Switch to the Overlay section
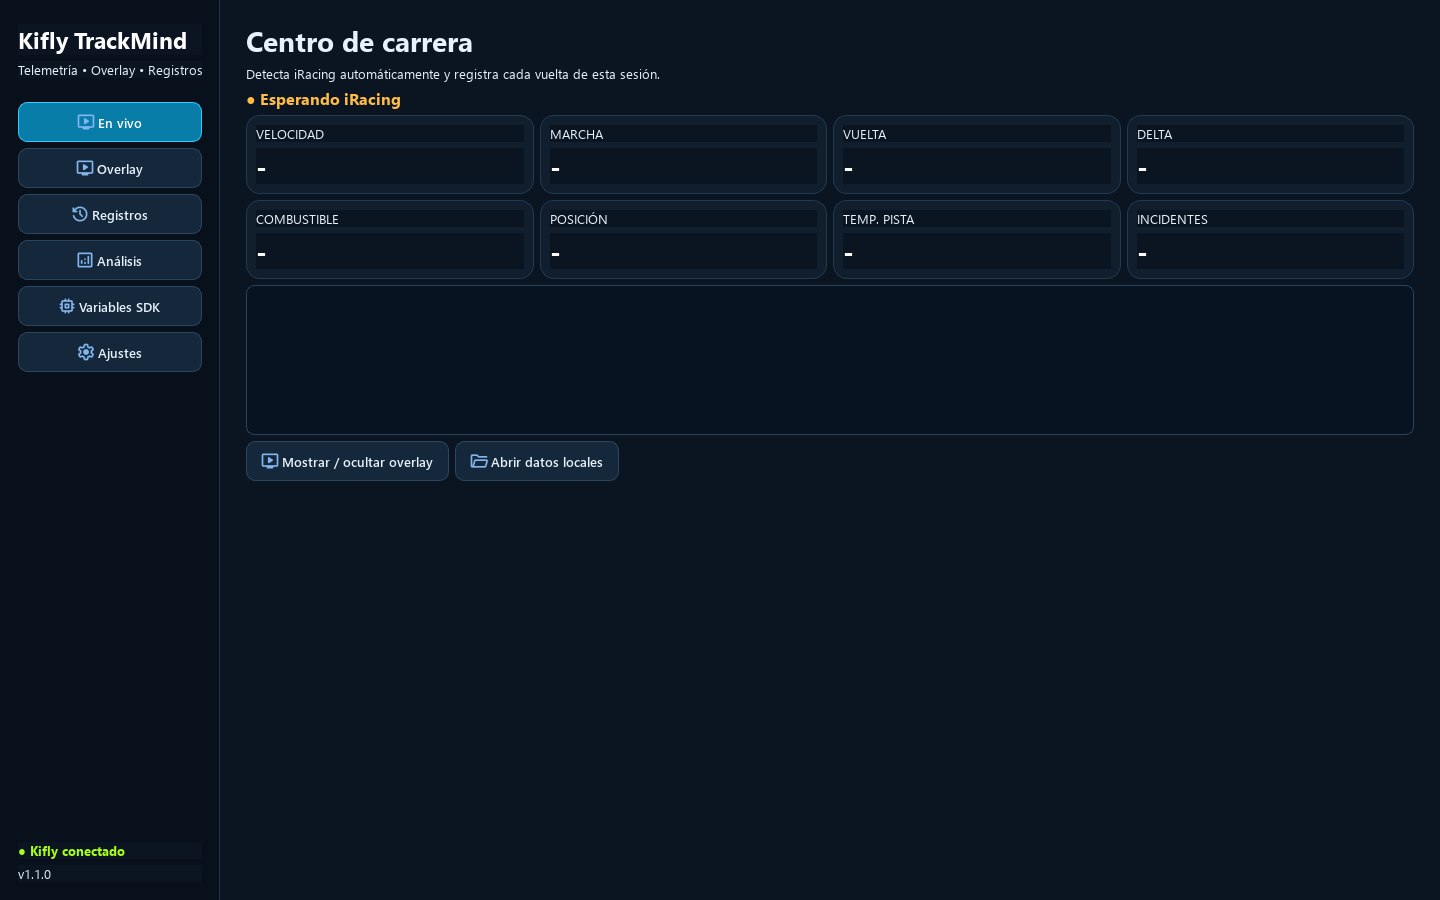This screenshot has height=900, width=1440. pyautogui.click(x=110, y=168)
